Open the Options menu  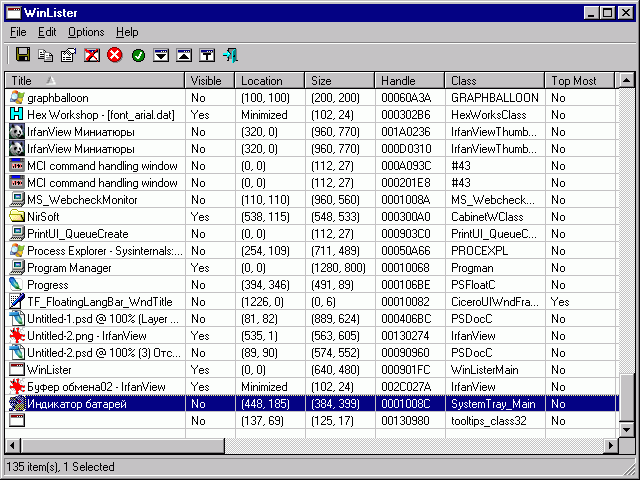86,32
